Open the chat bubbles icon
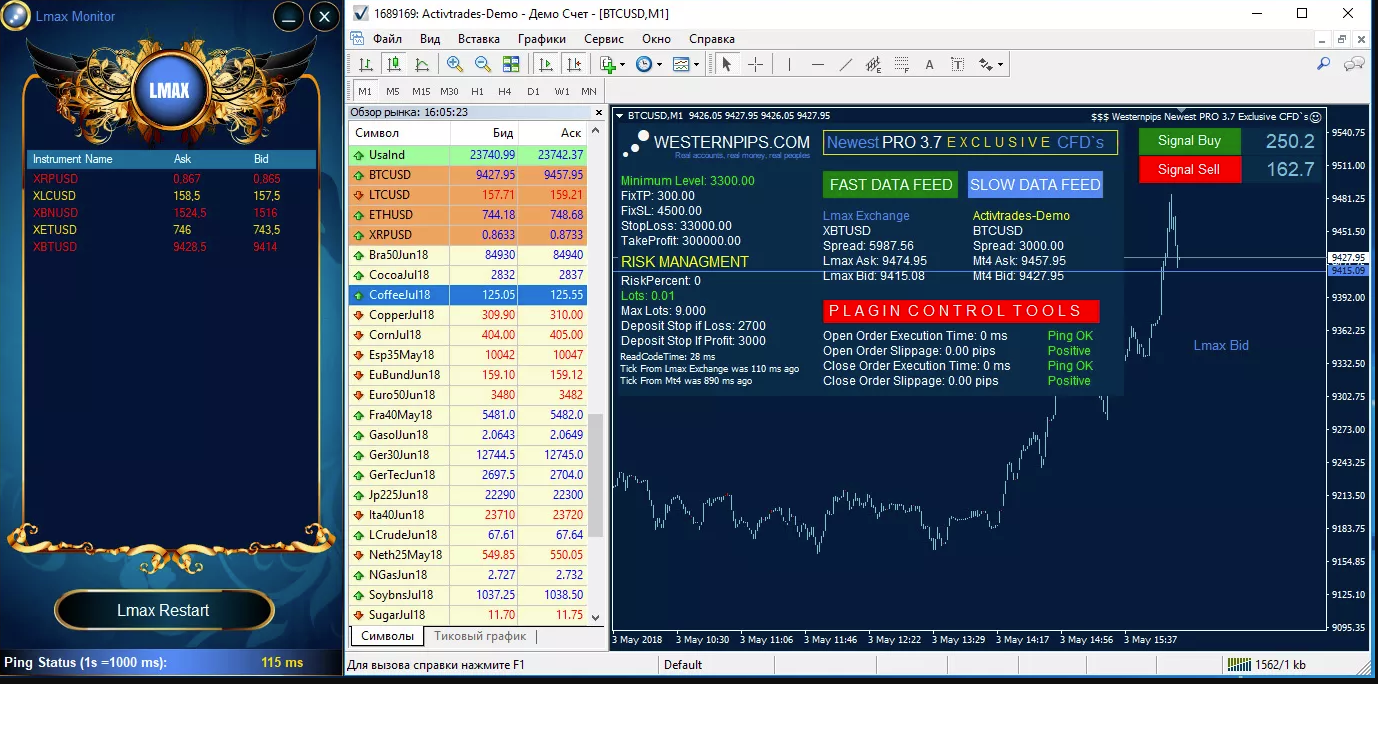This screenshot has width=1378, height=745. pyautogui.click(x=1354, y=64)
